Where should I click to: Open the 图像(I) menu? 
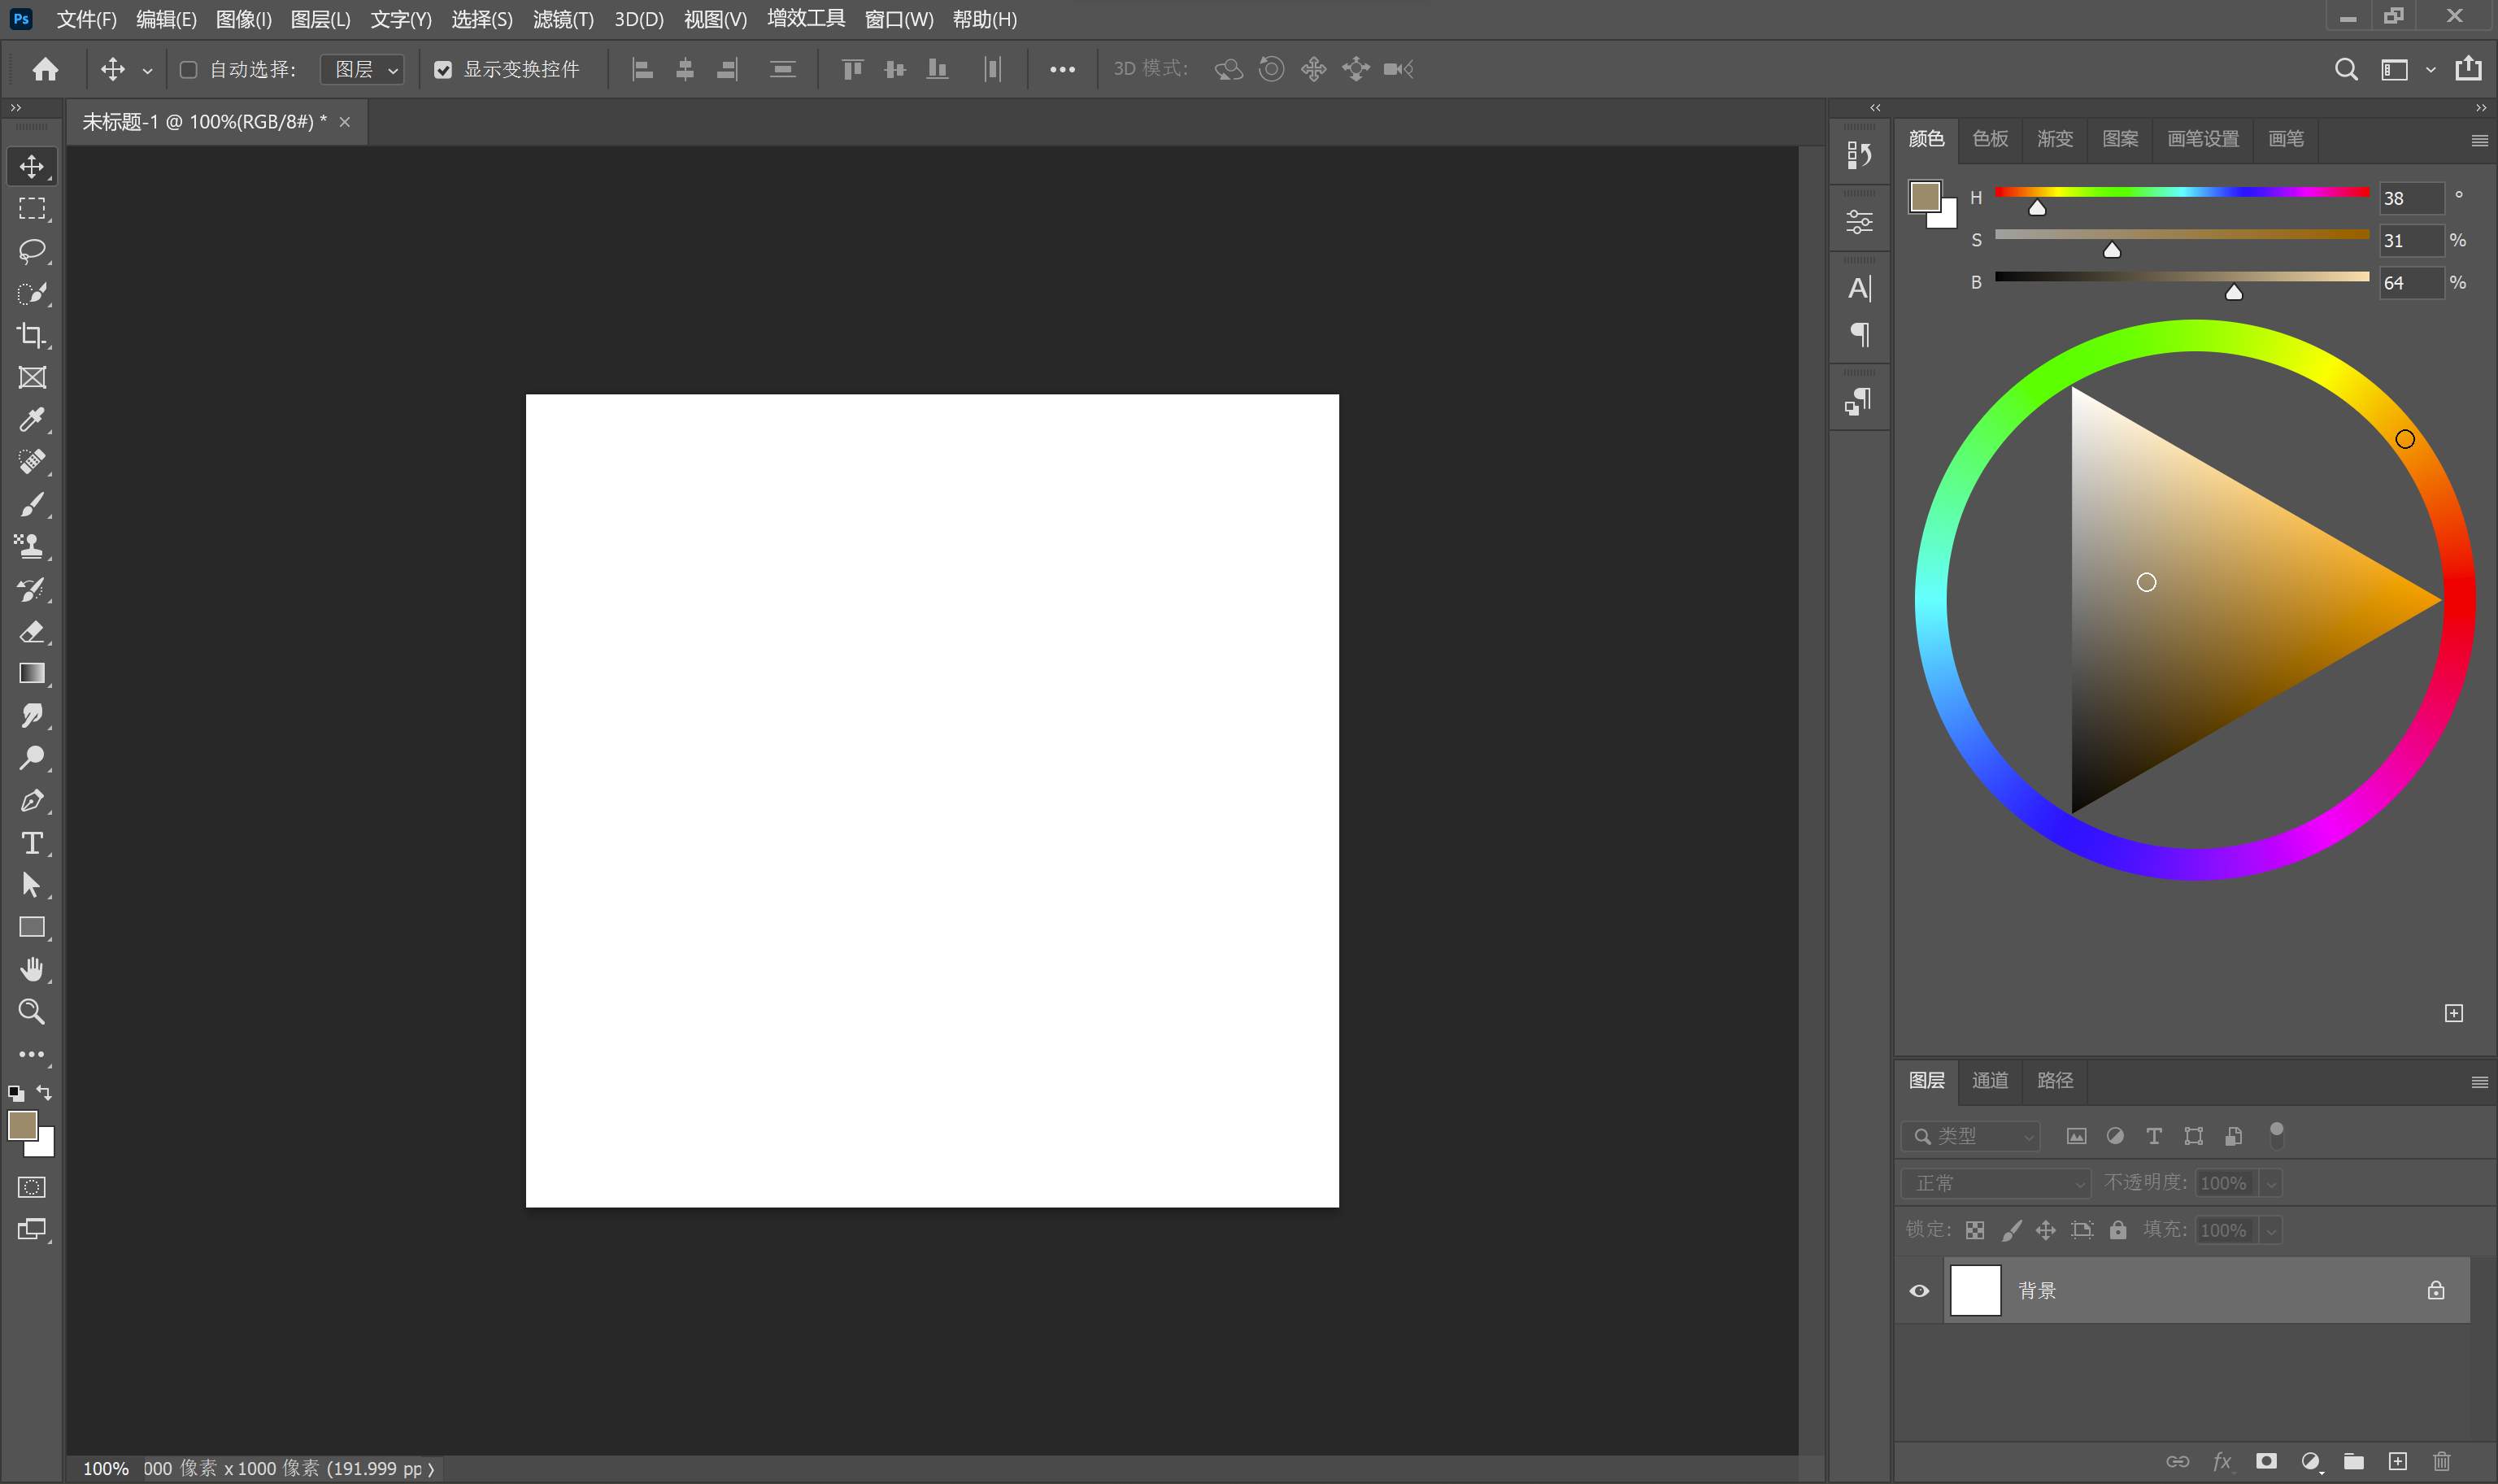(x=244, y=19)
